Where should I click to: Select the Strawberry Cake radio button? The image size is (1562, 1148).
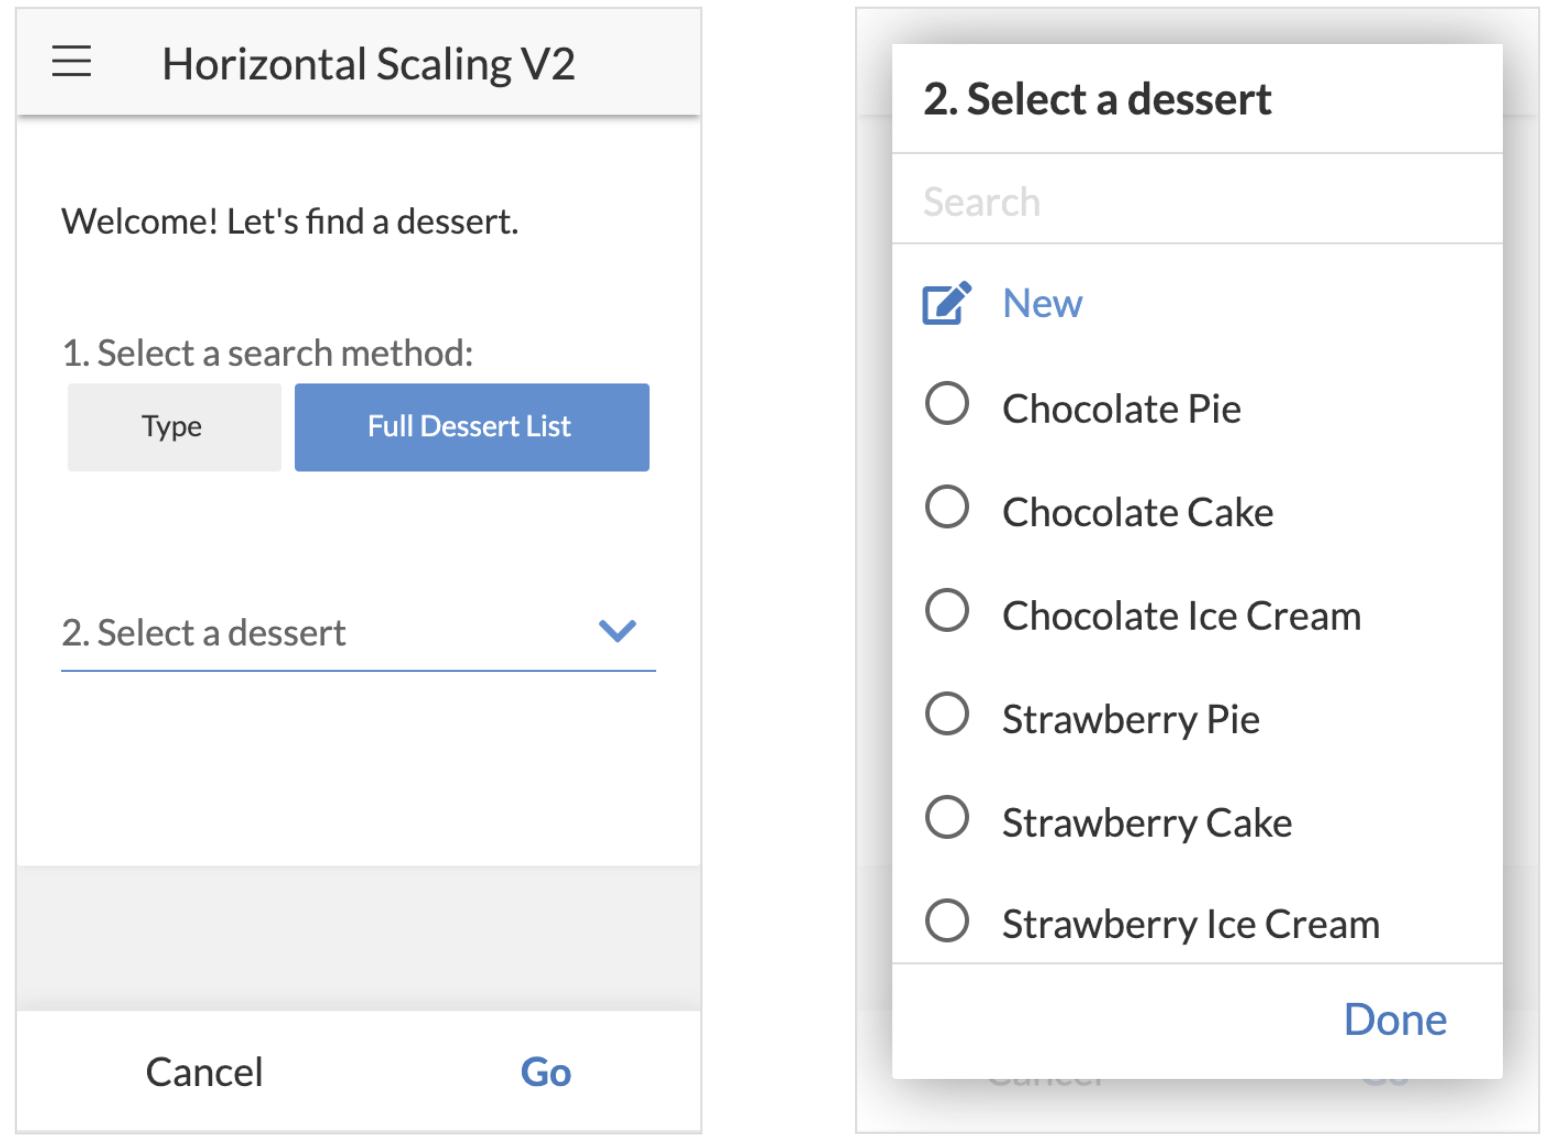(x=947, y=817)
